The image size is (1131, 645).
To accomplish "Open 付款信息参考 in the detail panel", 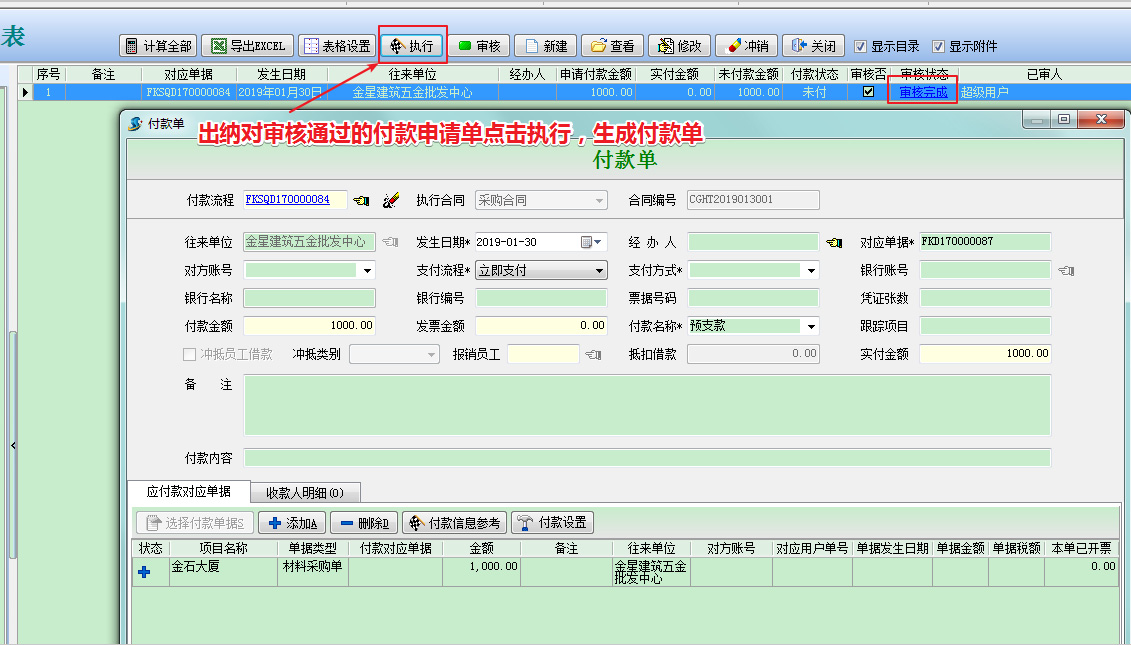I will tap(455, 522).
